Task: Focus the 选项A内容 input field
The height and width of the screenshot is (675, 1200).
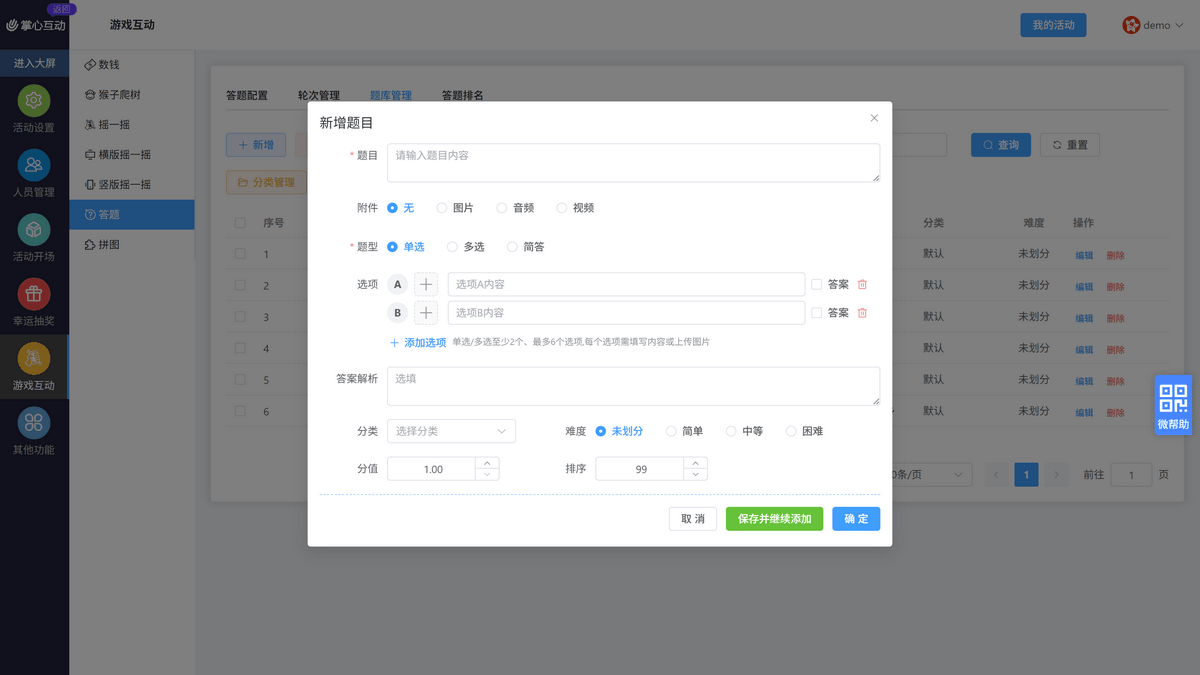Action: [x=626, y=285]
